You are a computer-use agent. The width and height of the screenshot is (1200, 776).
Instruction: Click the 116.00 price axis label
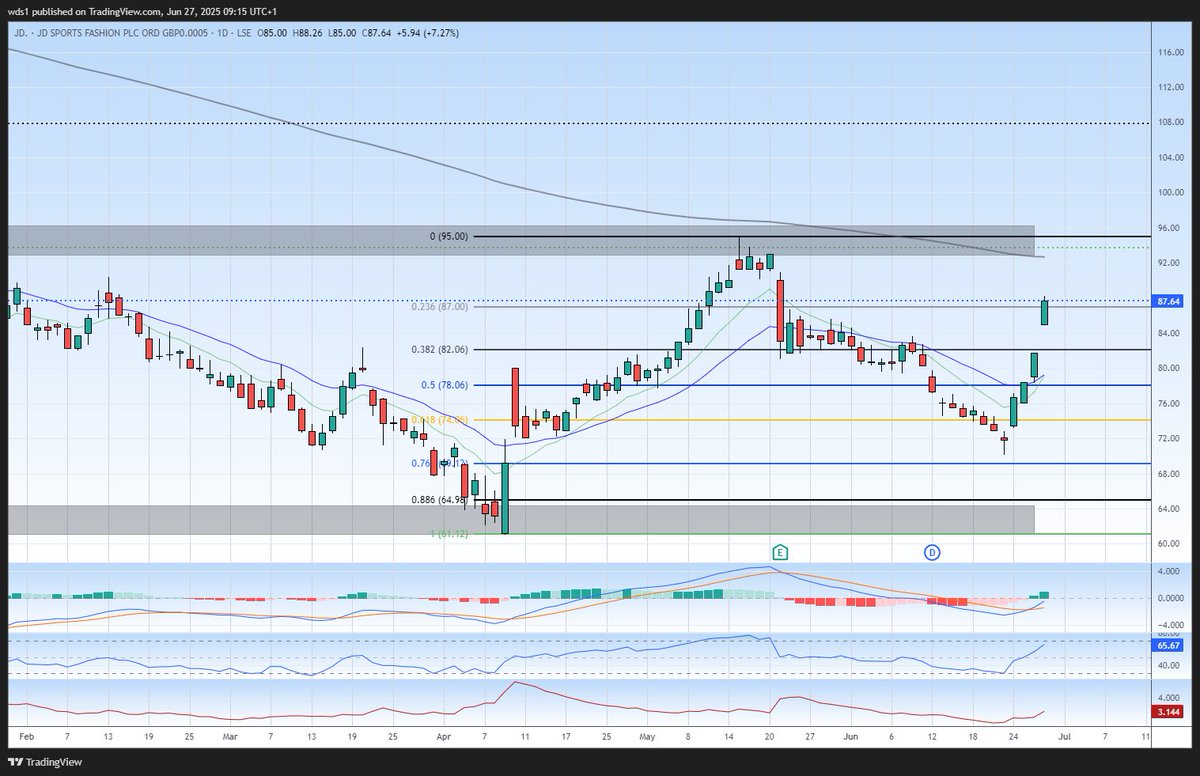click(x=1170, y=52)
